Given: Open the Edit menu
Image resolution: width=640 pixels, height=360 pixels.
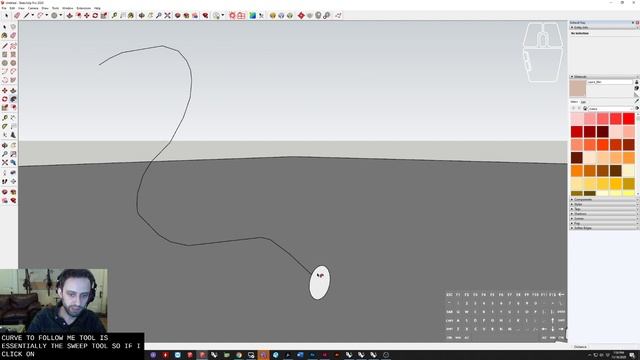Looking at the screenshot, I should click(x=12, y=8).
